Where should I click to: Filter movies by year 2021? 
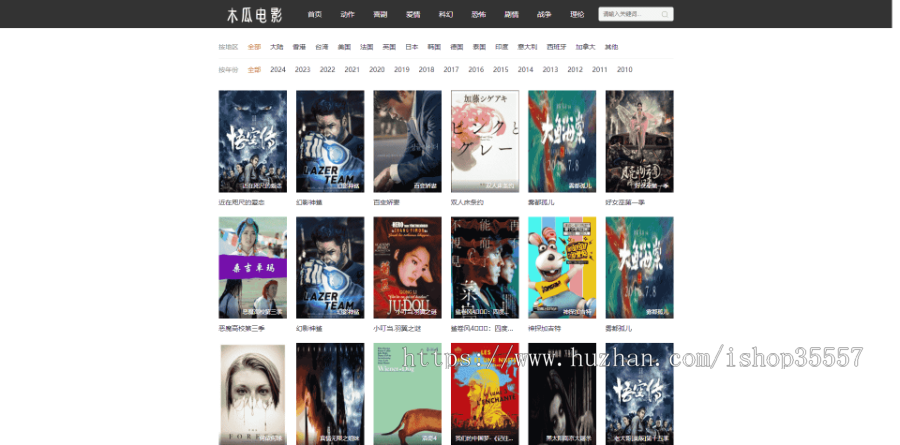click(352, 69)
